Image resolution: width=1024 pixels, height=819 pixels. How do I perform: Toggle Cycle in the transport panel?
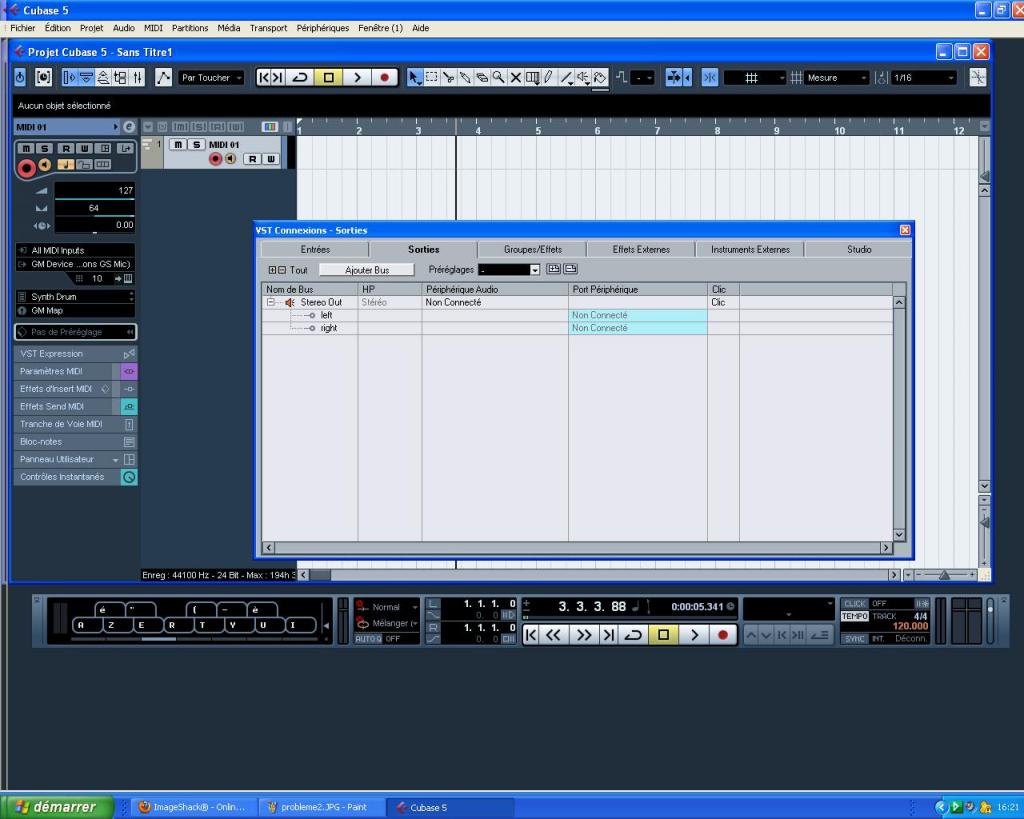[633, 635]
